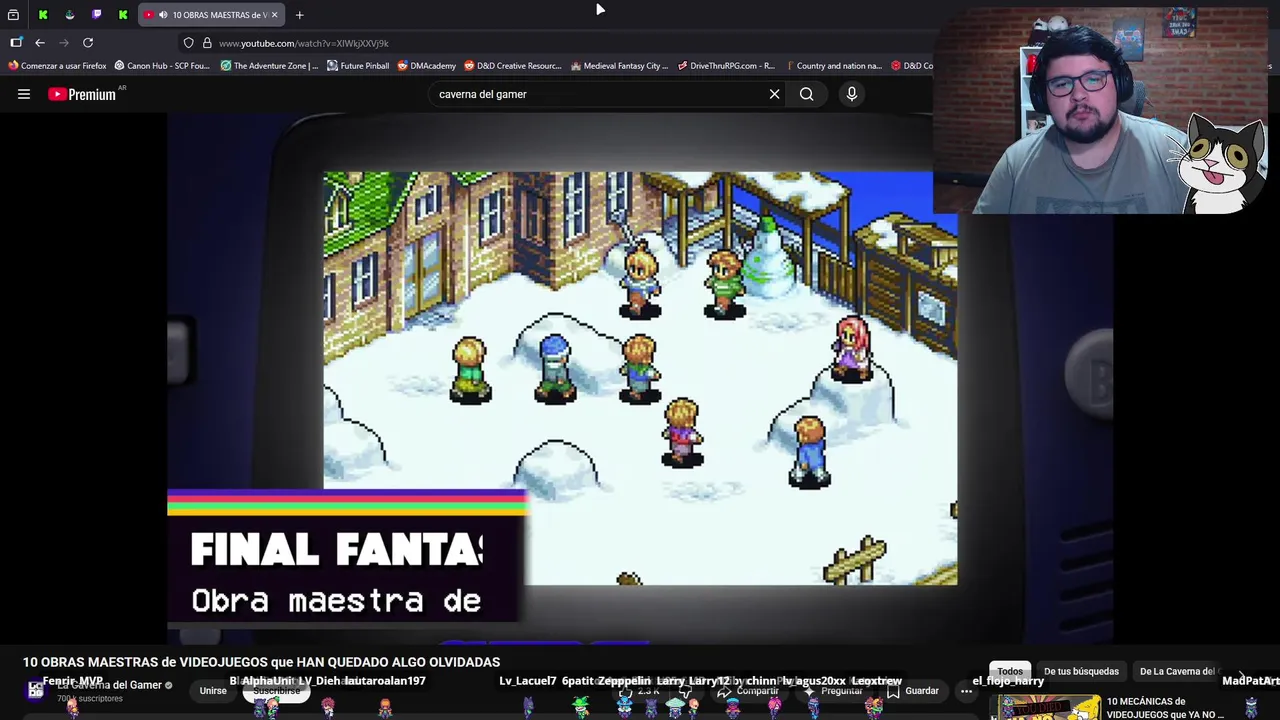Open 'Country and nation na...' bookmark
The width and height of the screenshot is (1280, 720).
point(833,66)
